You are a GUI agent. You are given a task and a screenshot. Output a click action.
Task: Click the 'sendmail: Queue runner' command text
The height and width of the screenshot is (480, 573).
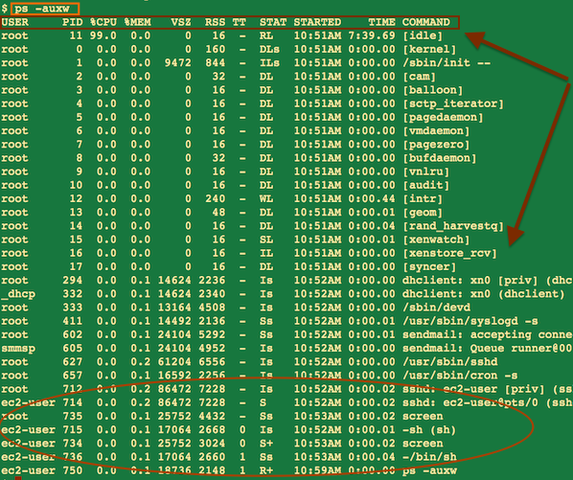click(477, 348)
